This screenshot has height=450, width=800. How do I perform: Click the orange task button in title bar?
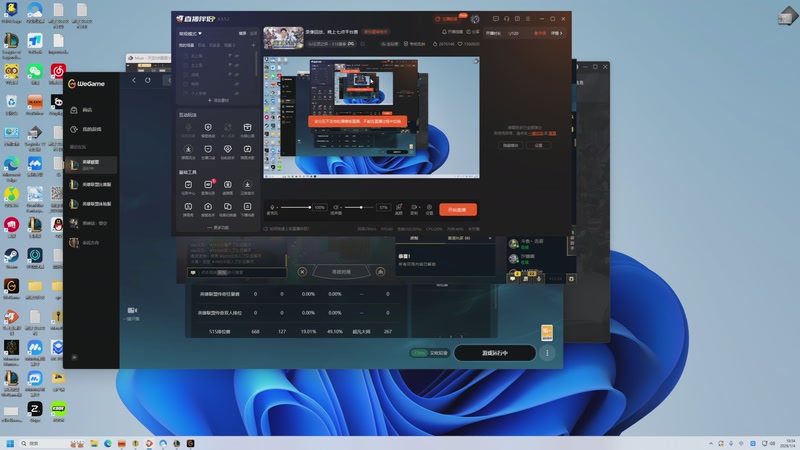447,19
